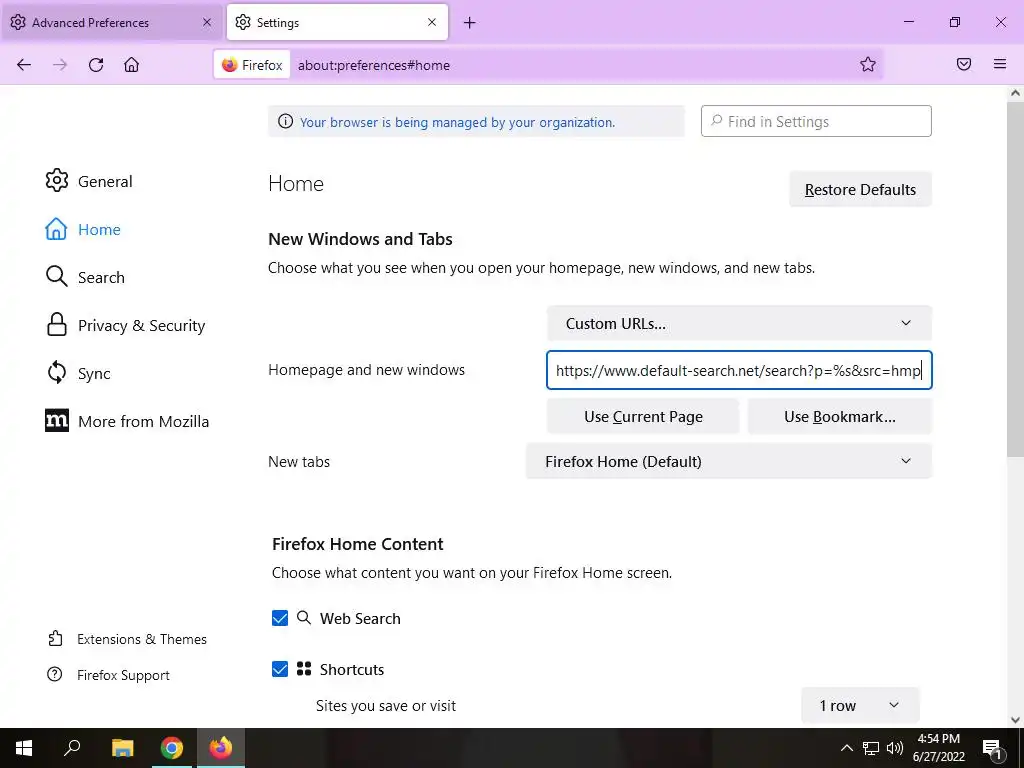Image resolution: width=1024 pixels, height=768 pixels.
Task: Click the Firefox Support question icon
Action: tap(55, 675)
